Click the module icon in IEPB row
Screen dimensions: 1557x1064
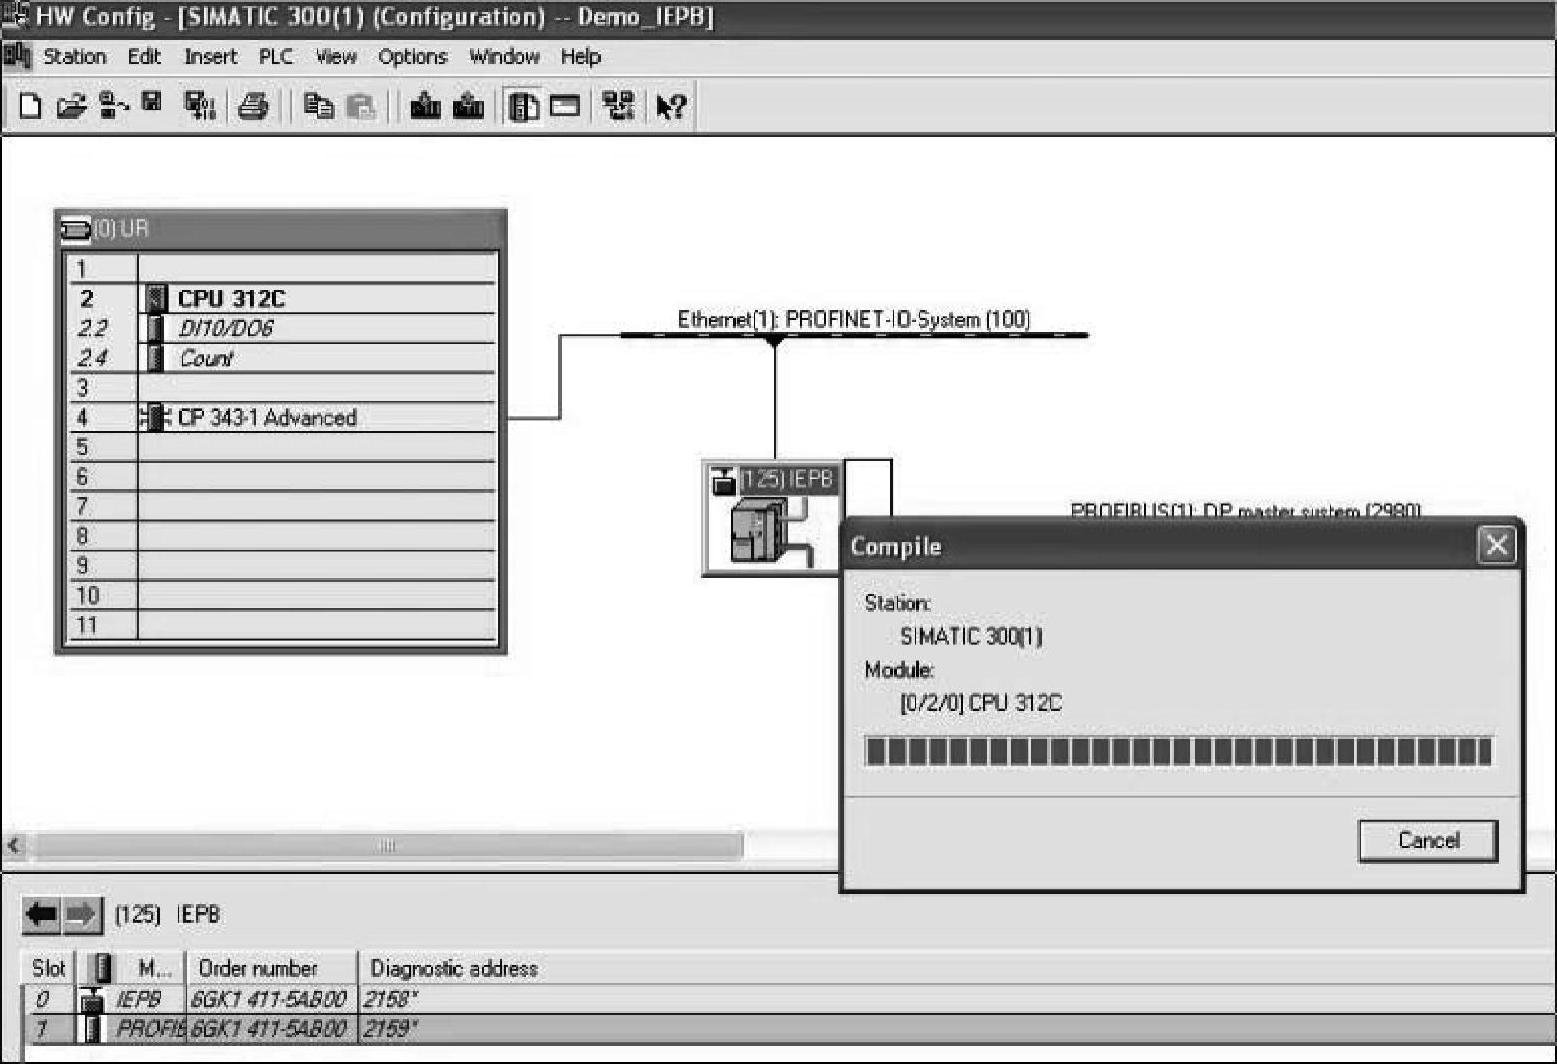[x=93, y=999]
